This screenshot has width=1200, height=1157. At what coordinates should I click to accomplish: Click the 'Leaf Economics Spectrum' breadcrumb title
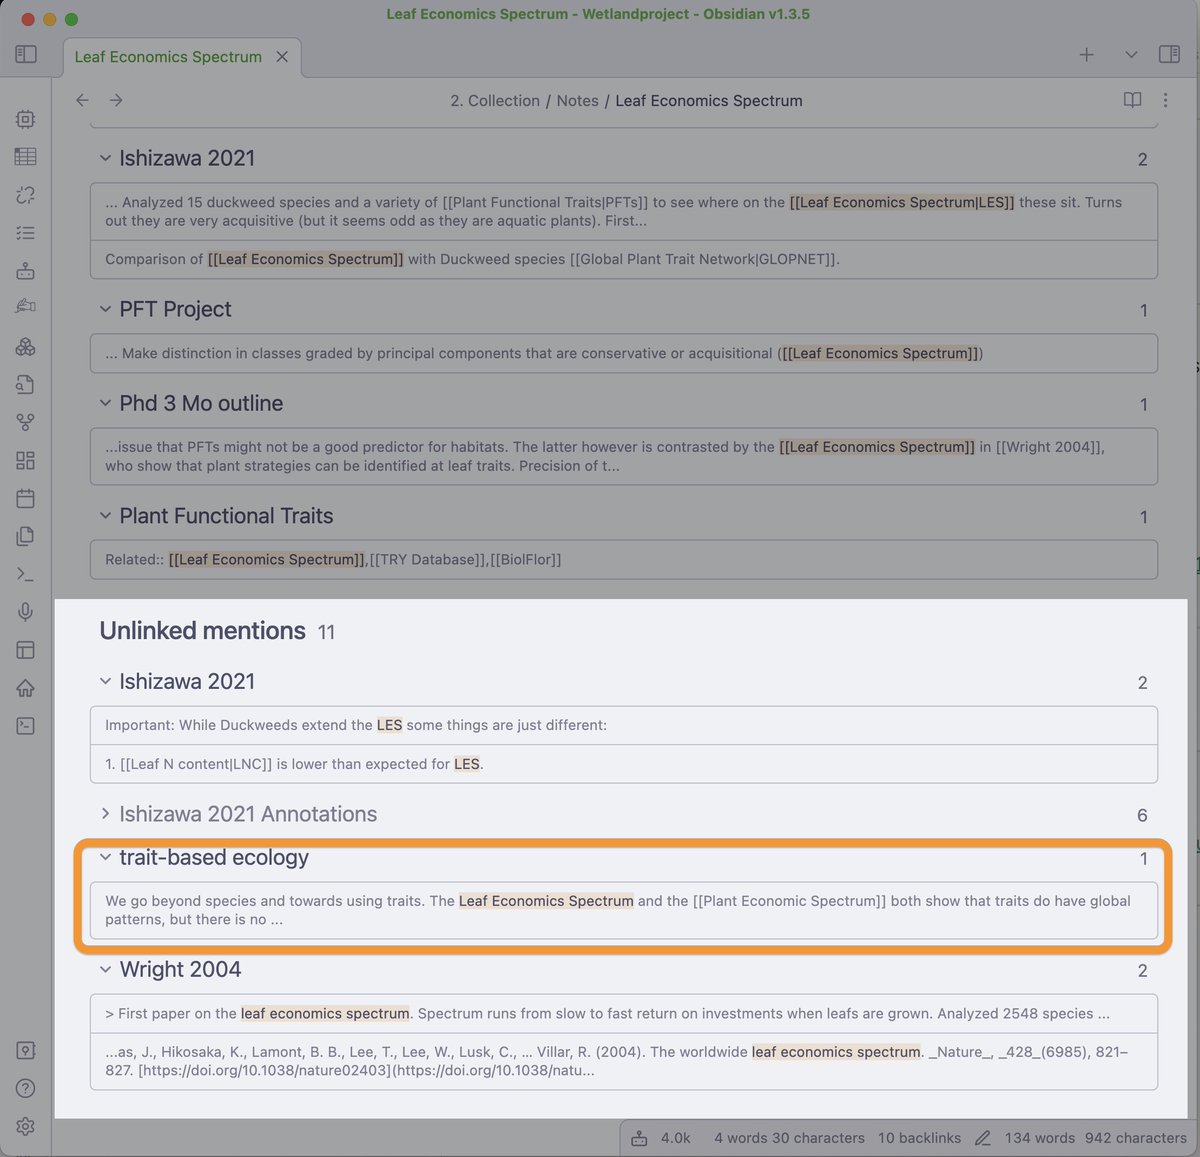click(709, 101)
